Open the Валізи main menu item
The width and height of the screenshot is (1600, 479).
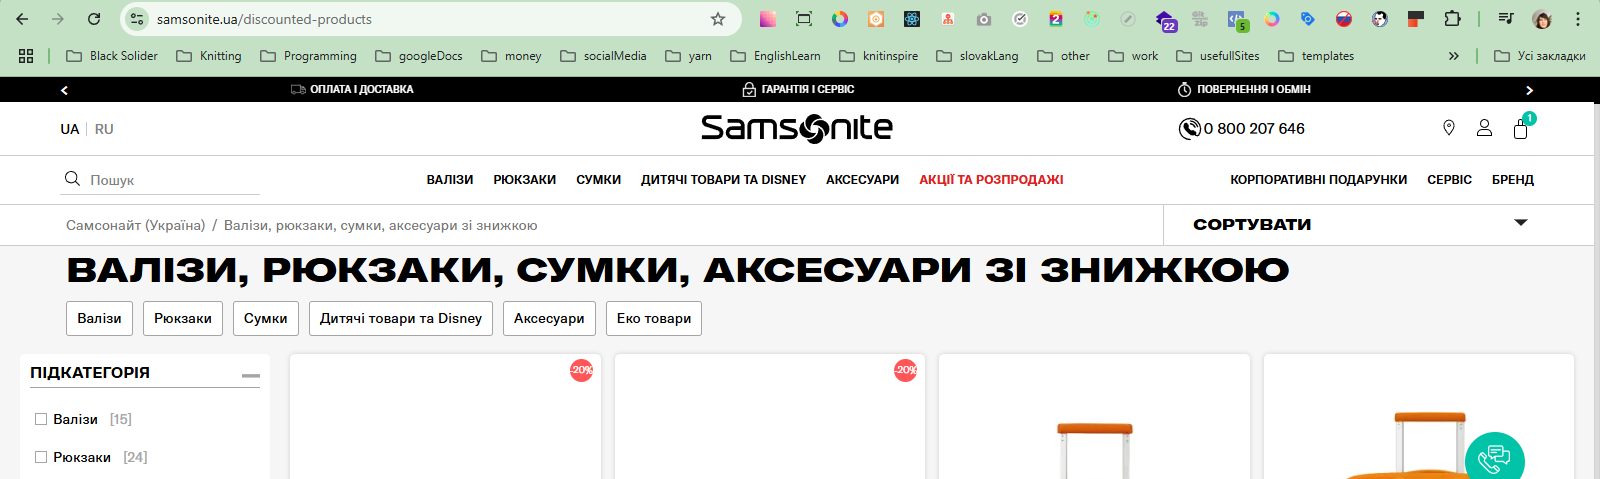pyautogui.click(x=450, y=180)
